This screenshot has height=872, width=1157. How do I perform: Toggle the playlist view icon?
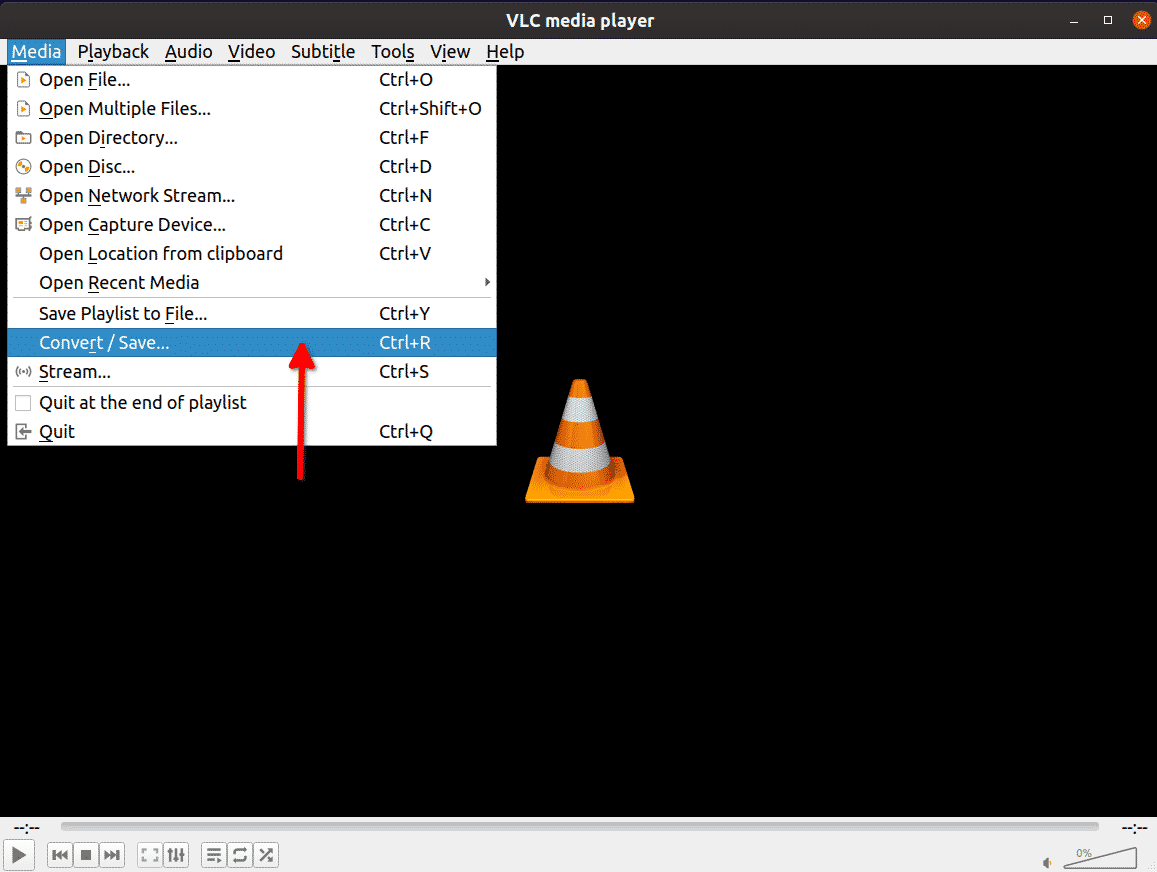pos(214,855)
